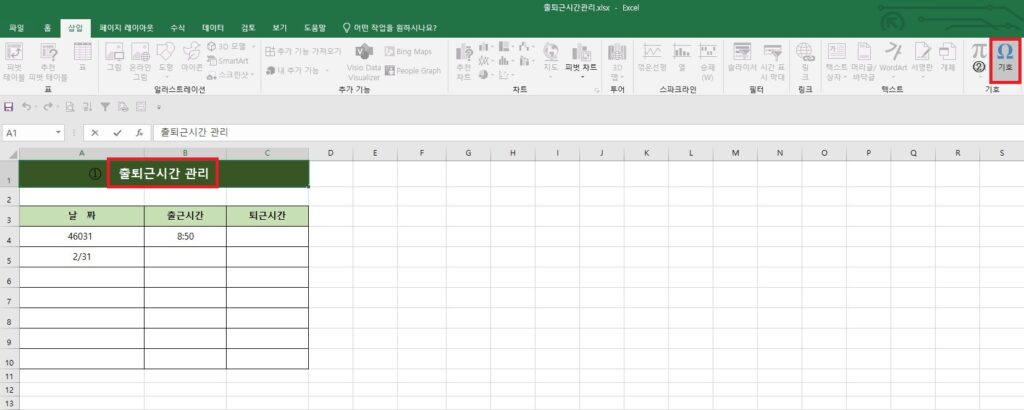Switch to the View (보기) tab
This screenshot has width=1024, height=410.
pos(280,28)
